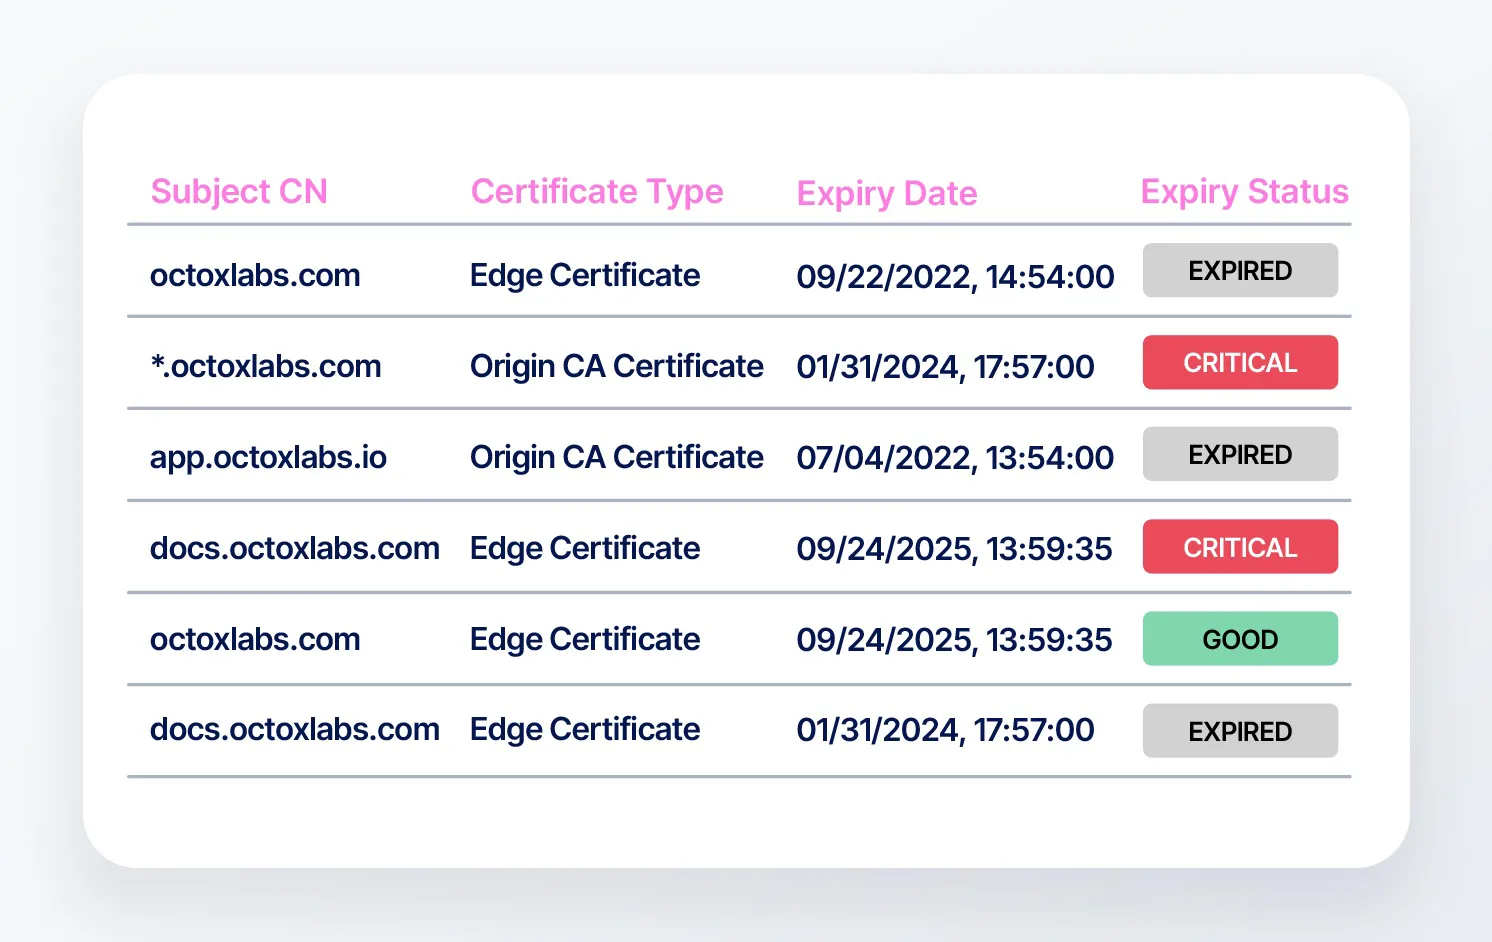Click Origin CA Certificate for app.octoxlabs.io
Image resolution: width=1492 pixels, height=942 pixels.
617,457
